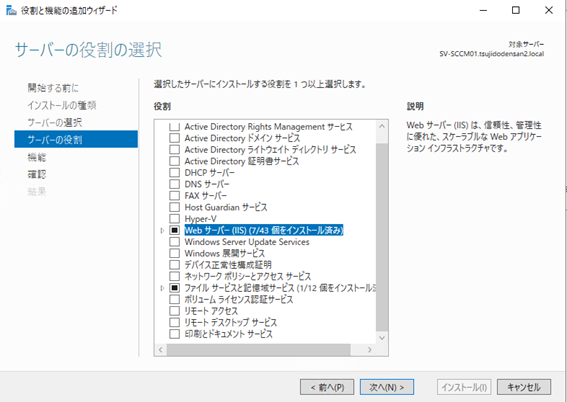Close the wizard window
Image resolution: width=567 pixels, height=402 pixels.
coord(549,10)
